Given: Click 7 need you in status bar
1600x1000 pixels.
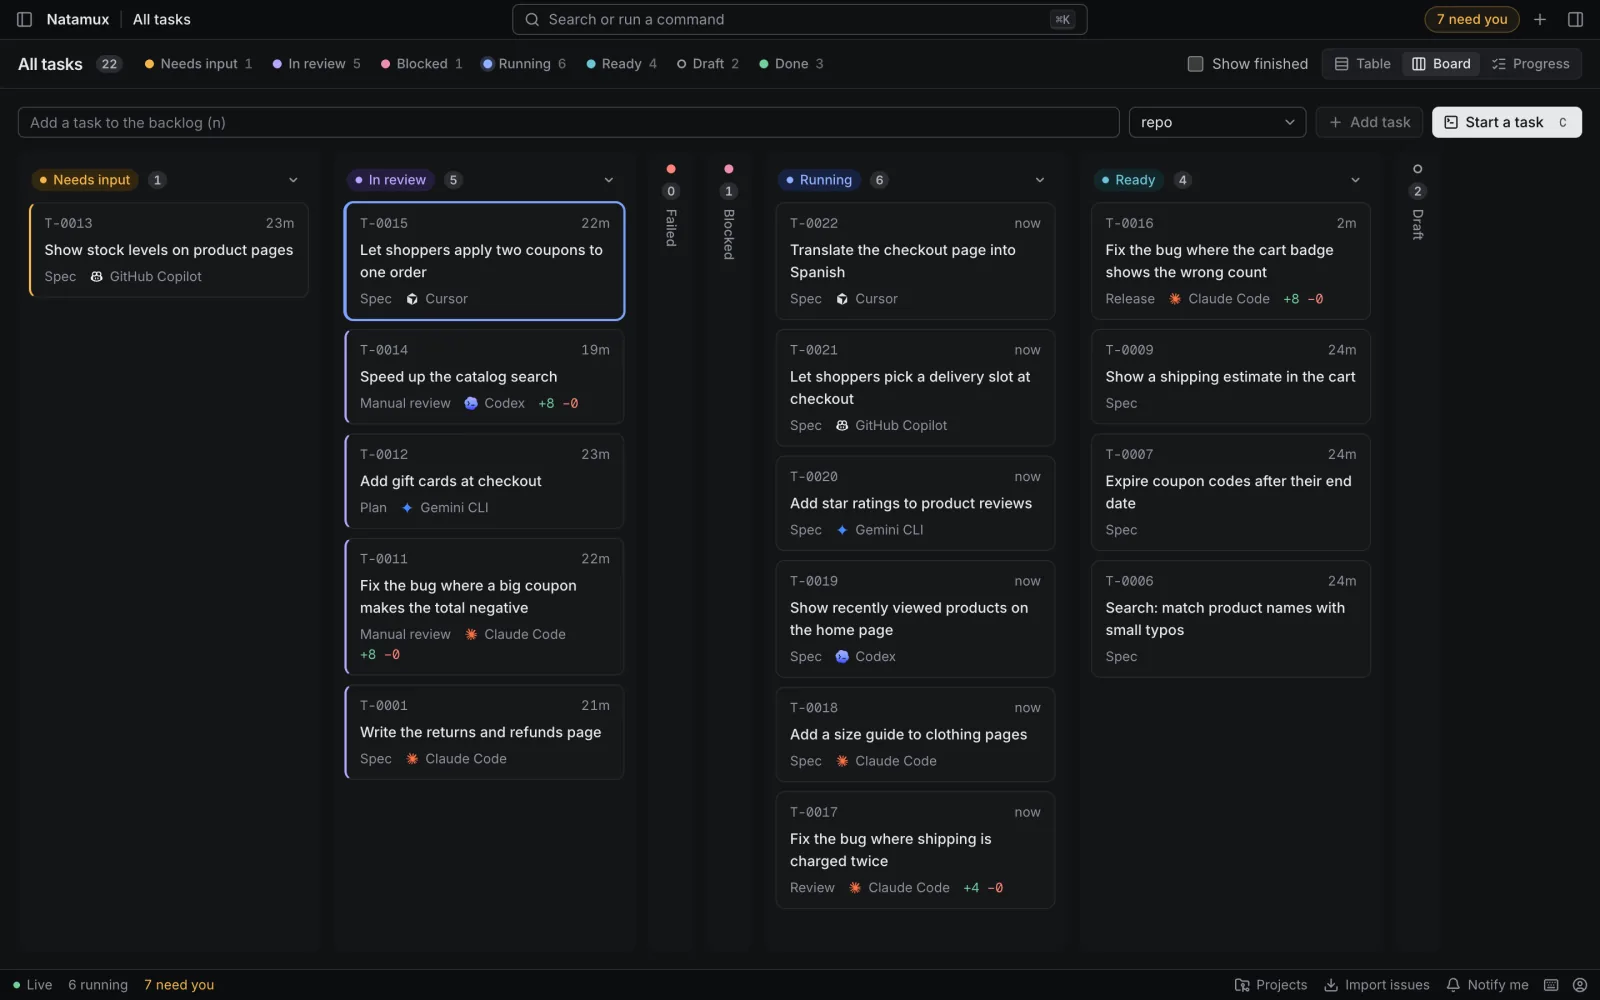Looking at the screenshot, I should 179,985.
